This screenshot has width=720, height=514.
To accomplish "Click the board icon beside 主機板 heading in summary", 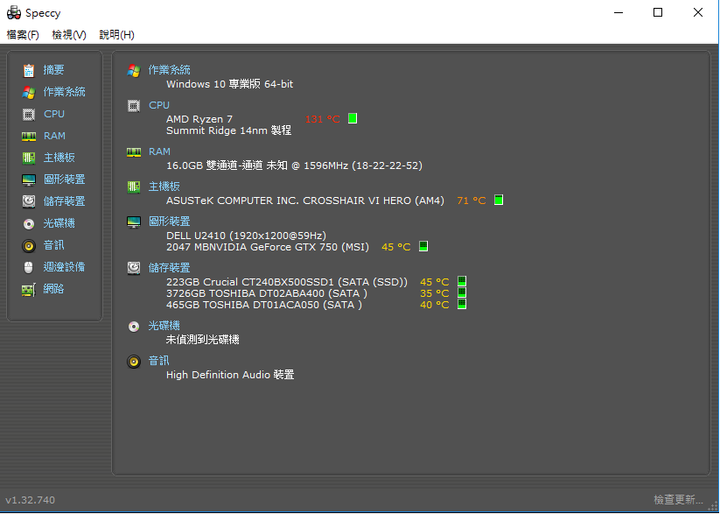I will pos(134,187).
